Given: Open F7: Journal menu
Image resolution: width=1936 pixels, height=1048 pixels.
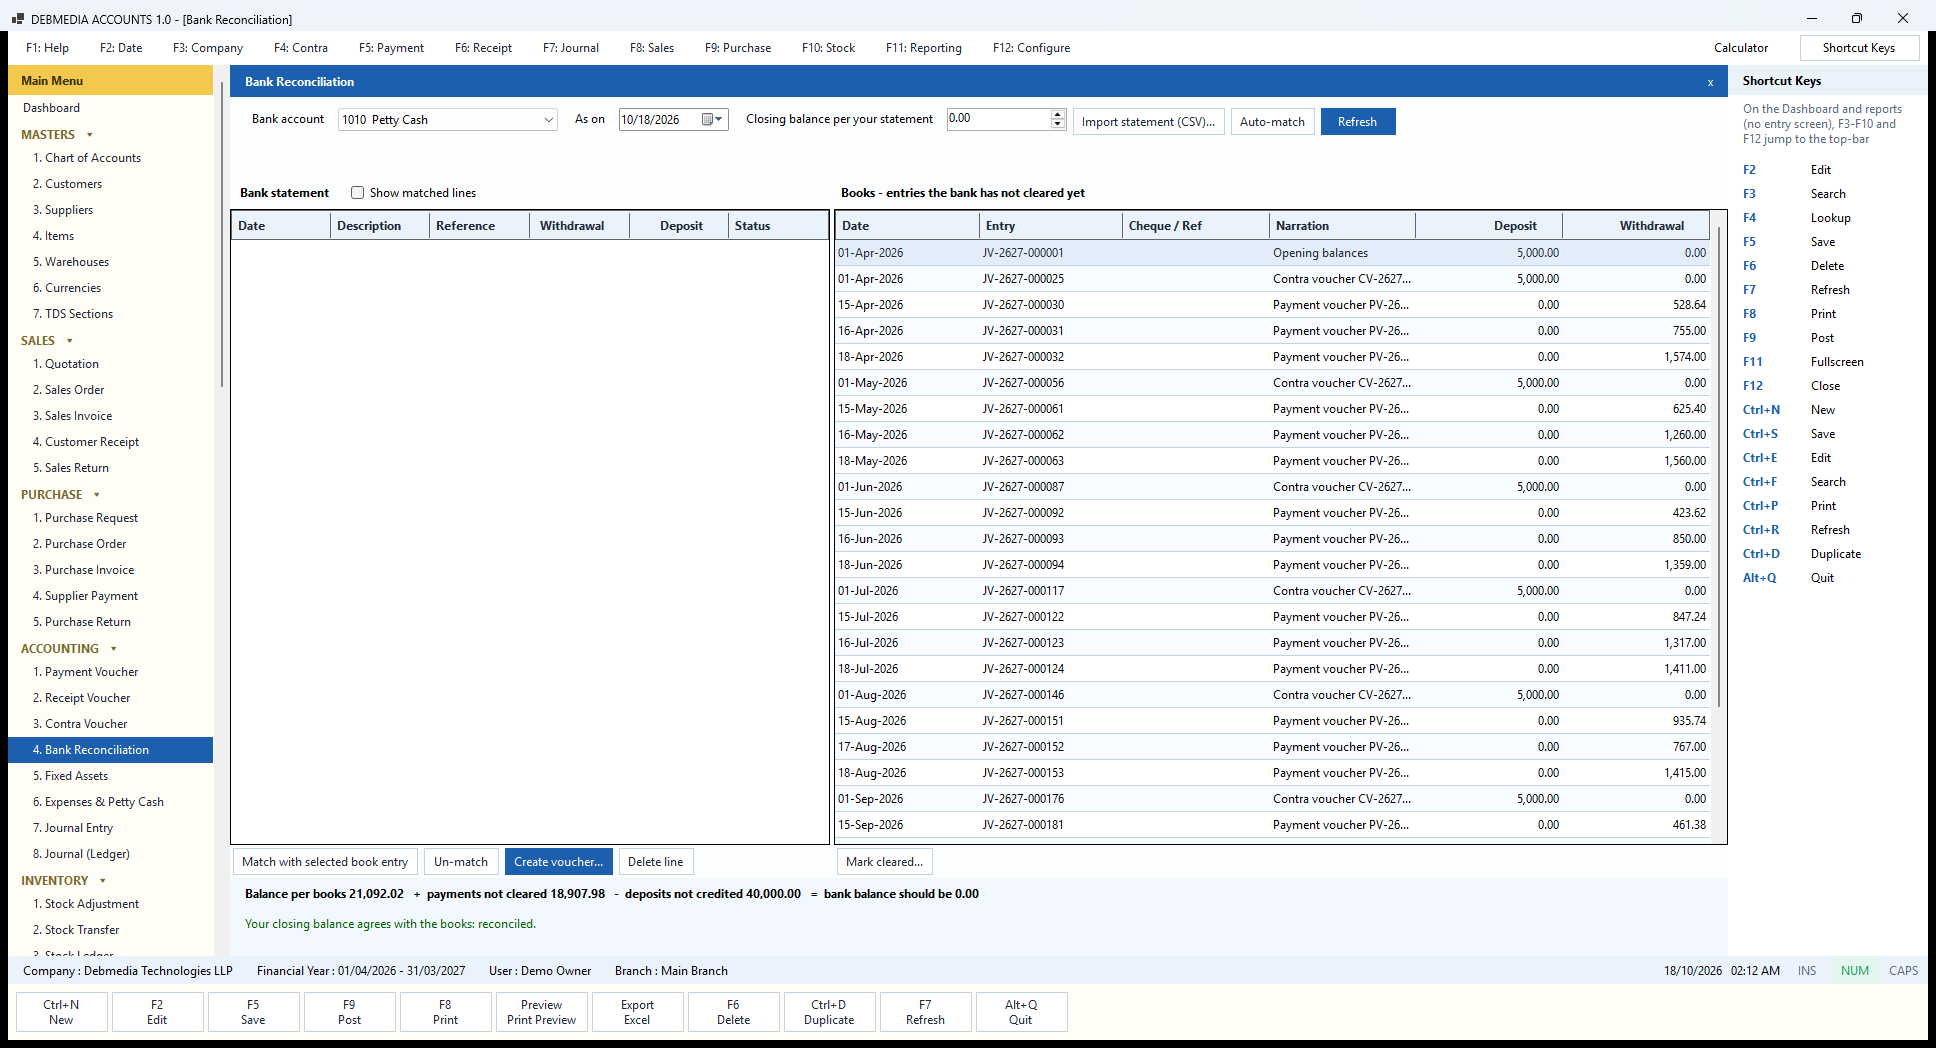Looking at the screenshot, I should point(571,48).
